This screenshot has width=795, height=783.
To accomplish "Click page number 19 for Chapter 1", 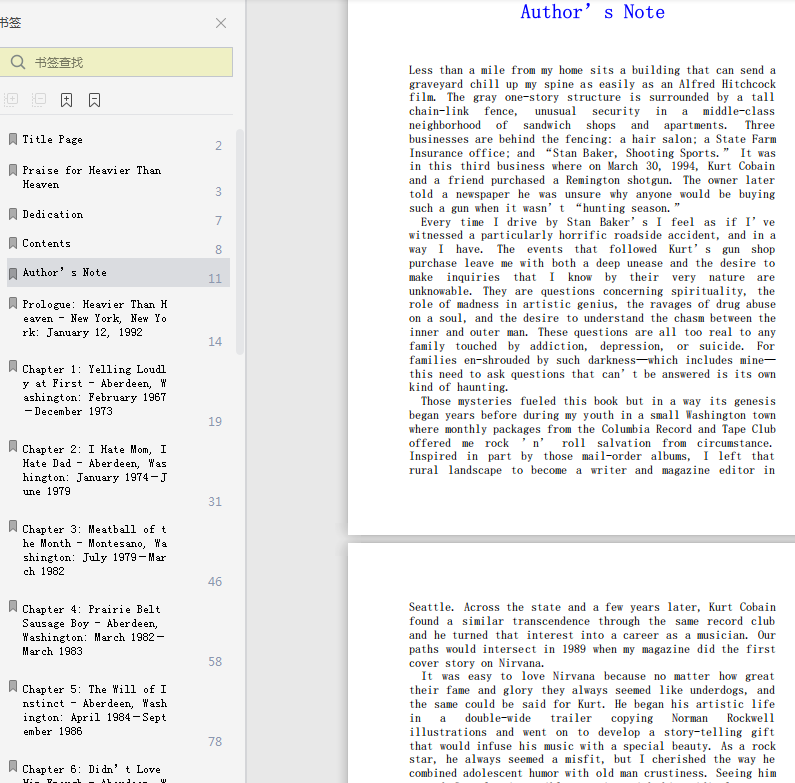I will (x=215, y=421).
